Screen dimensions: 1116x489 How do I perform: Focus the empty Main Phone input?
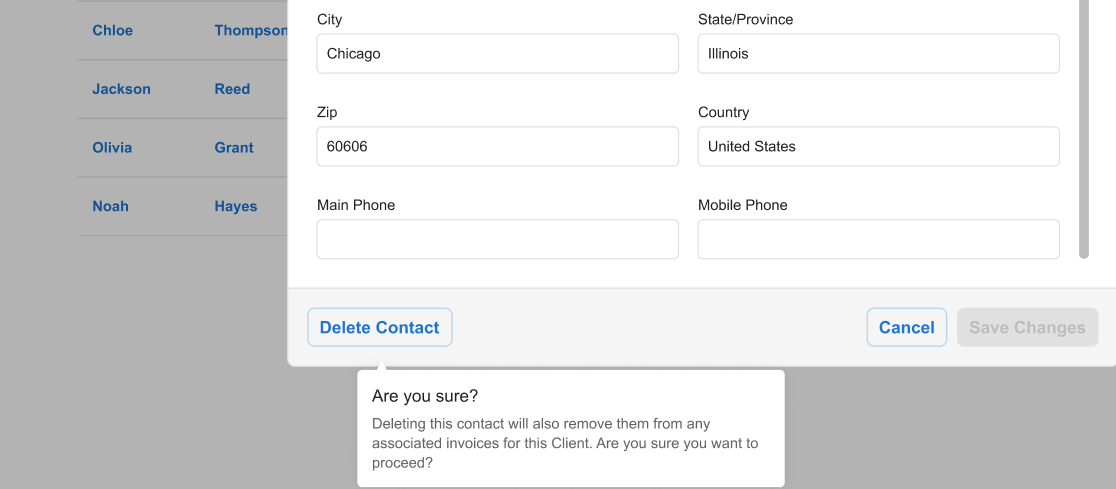497,240
